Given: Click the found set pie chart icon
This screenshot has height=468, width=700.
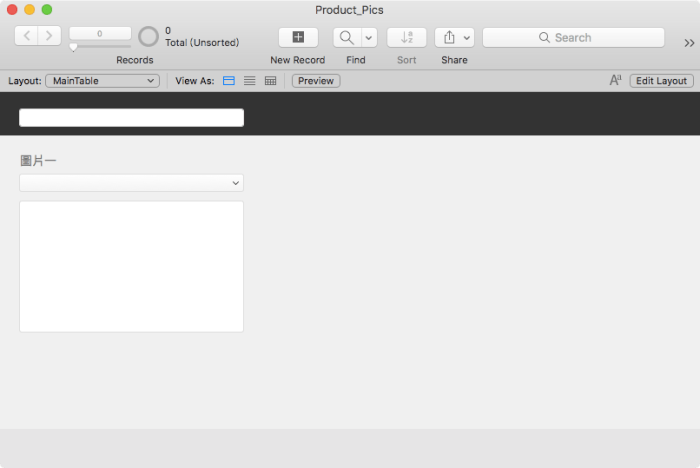Looking at the screenshot, I should [x=148, y=37].
